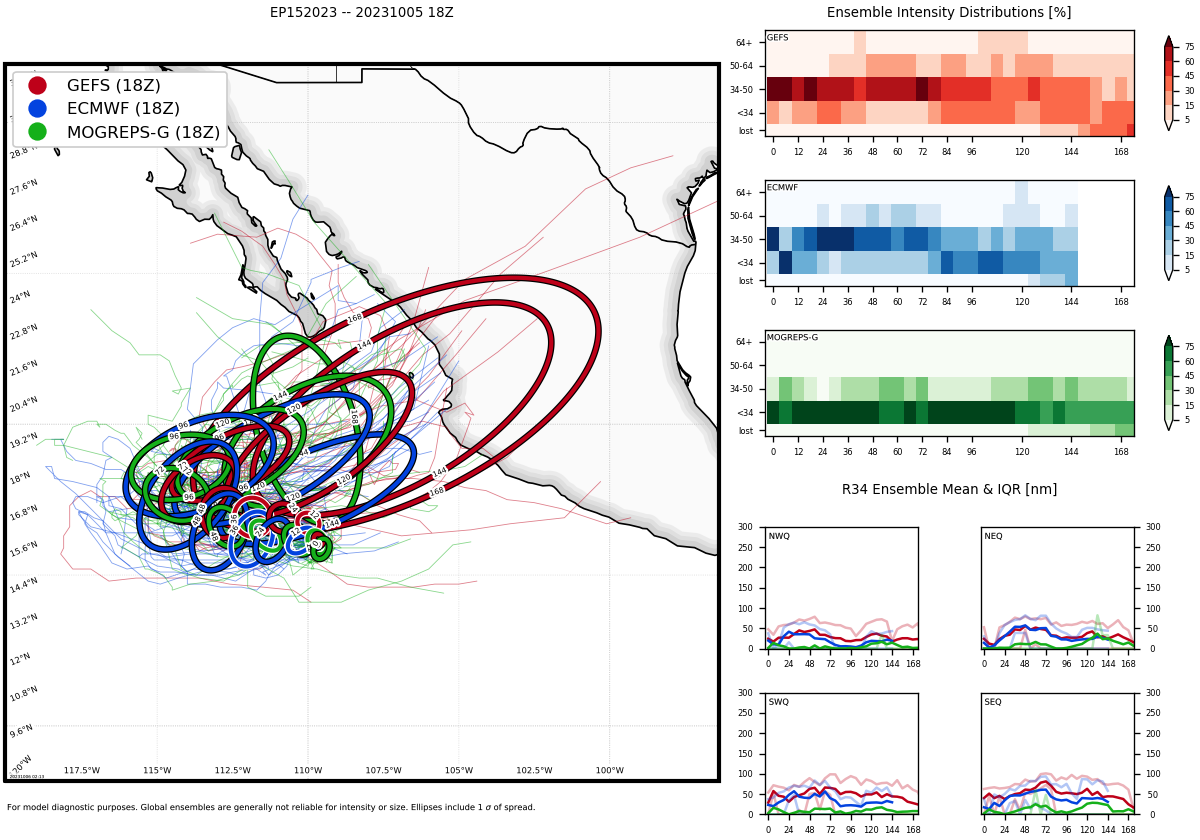Viewport: 1200px width, 840px height.
Task: Click the '<34' row label of the ECMWF heatmap
Action: point(745,263)
